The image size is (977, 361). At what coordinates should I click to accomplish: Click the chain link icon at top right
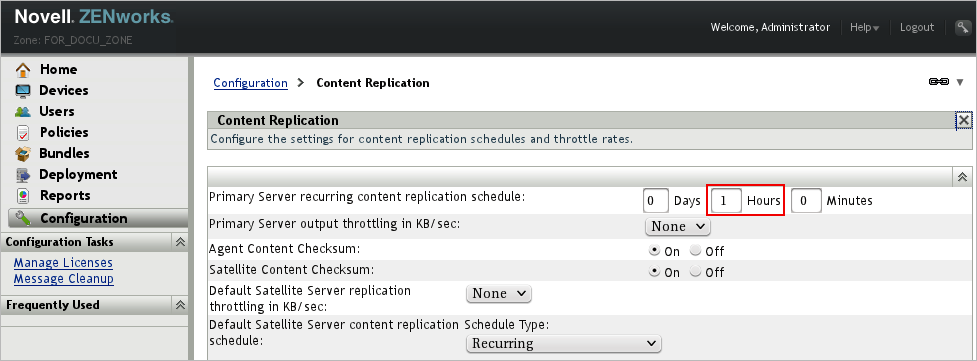tap(938, 82)
